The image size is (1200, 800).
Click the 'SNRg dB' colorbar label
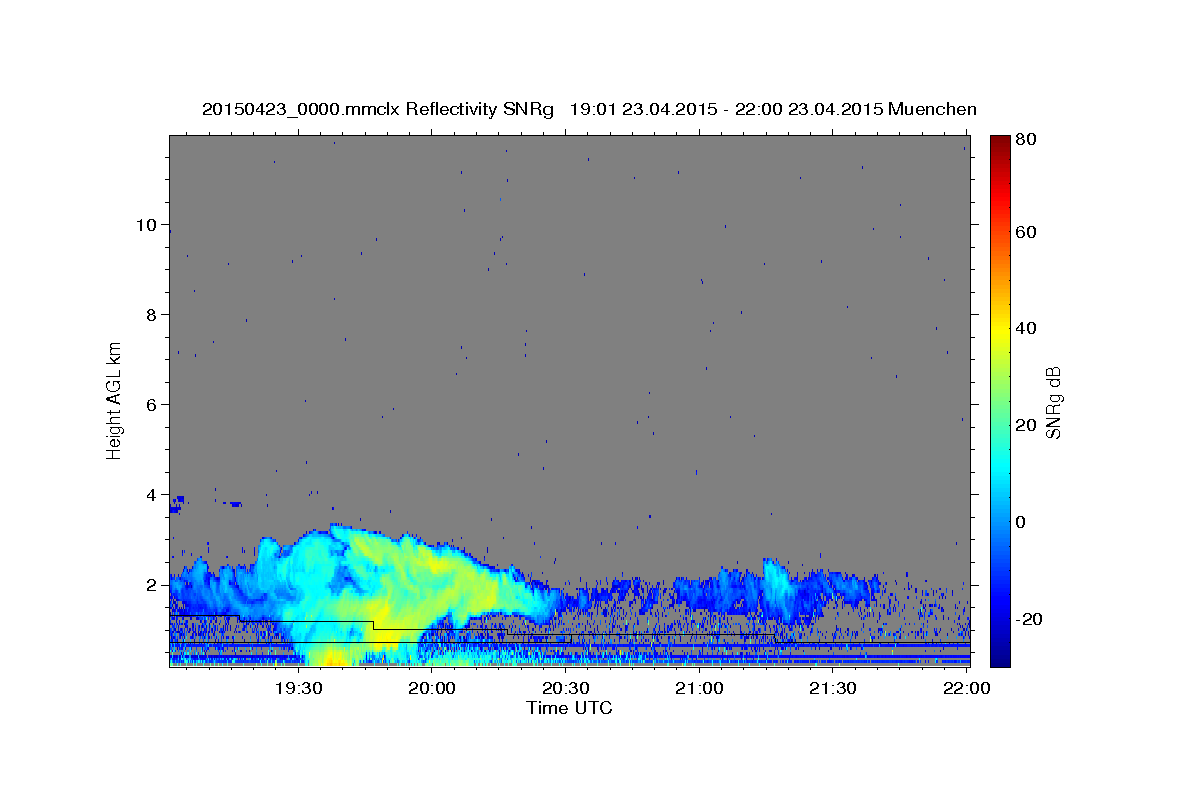coord(1053,403)
